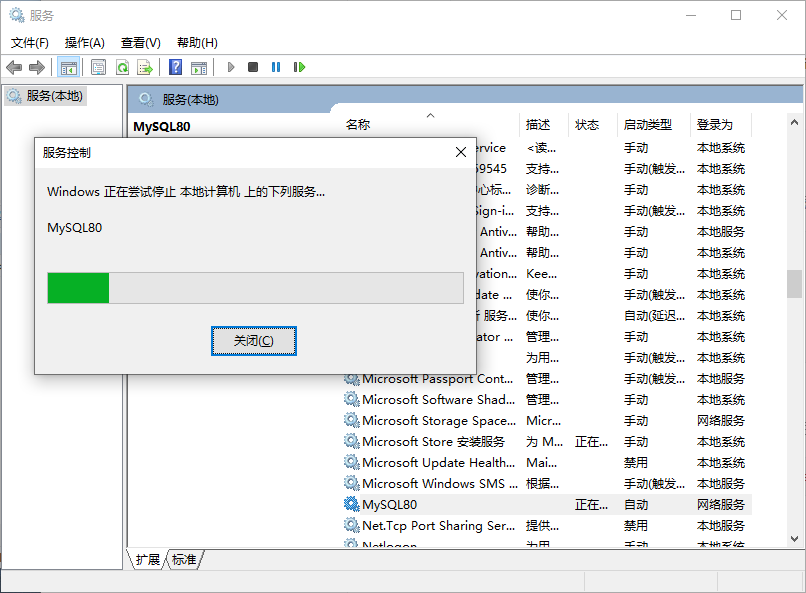This screenshot has width=806, height=593.
Task: Select Microsoft Storage Space... service
Action: coord(439,421)
